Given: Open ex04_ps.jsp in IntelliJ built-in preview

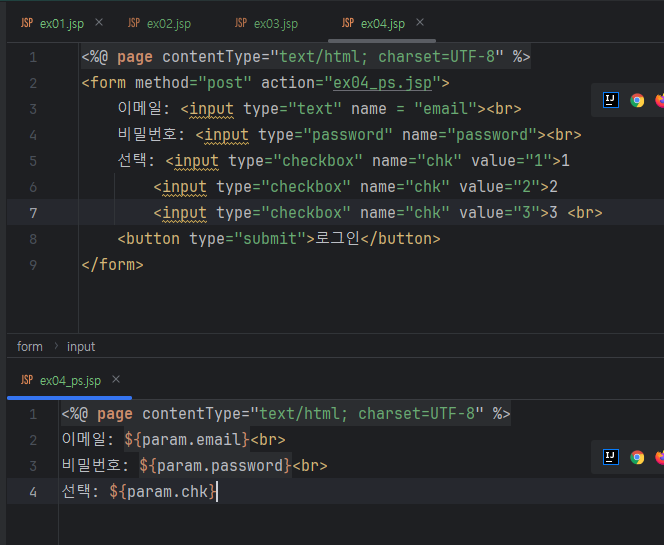Looking at the screenshot, I should pyautogui.click(x=611, y=457).
